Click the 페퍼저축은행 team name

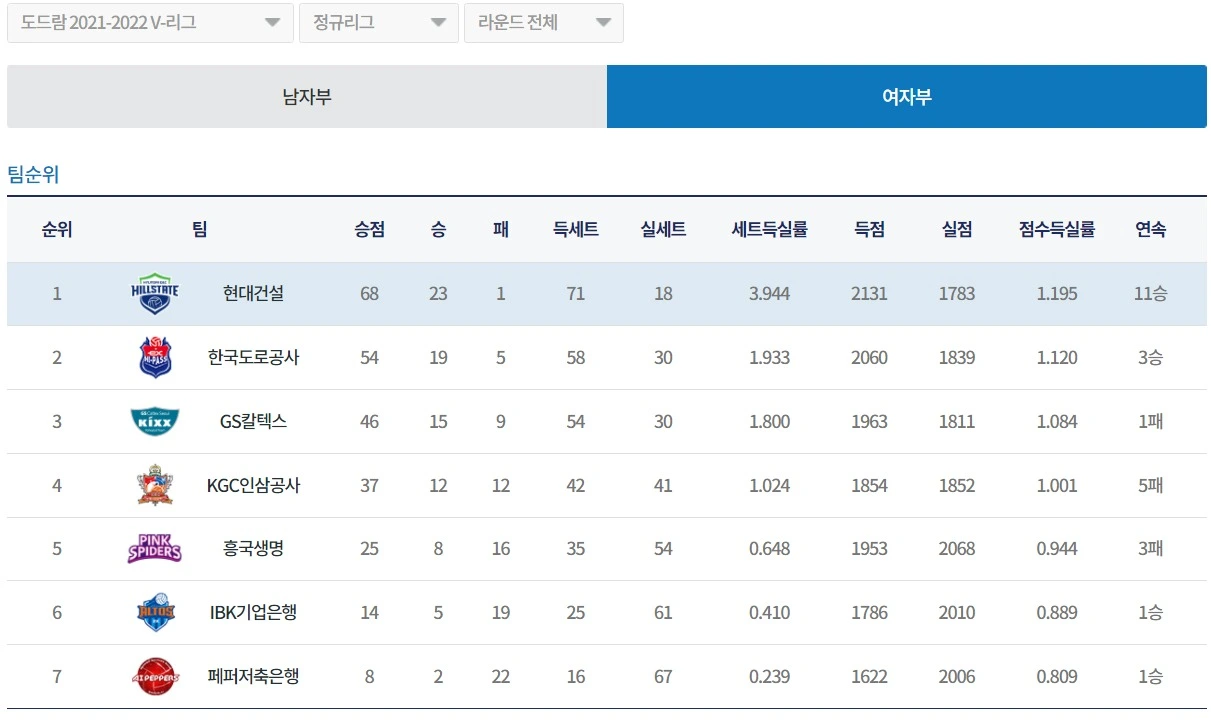point(254,676)
